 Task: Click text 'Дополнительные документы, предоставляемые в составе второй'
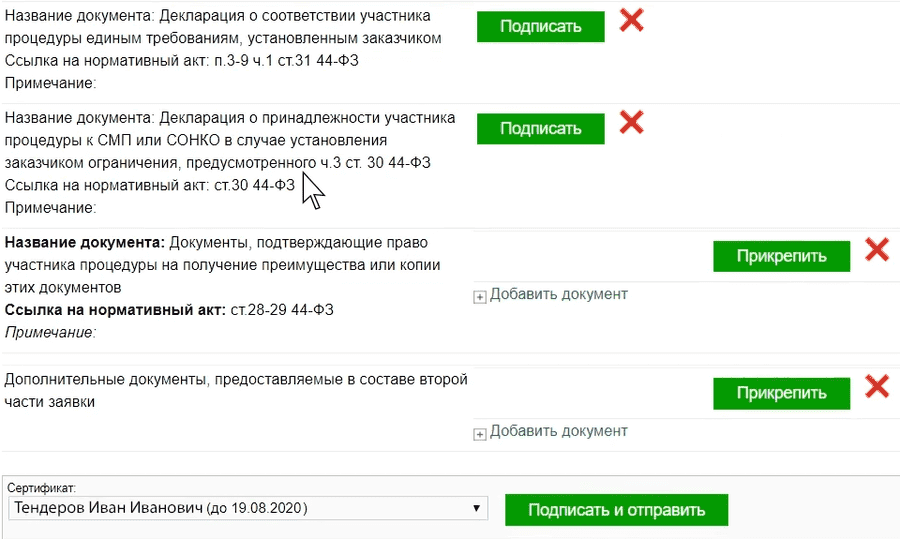[x=236, y=380]
